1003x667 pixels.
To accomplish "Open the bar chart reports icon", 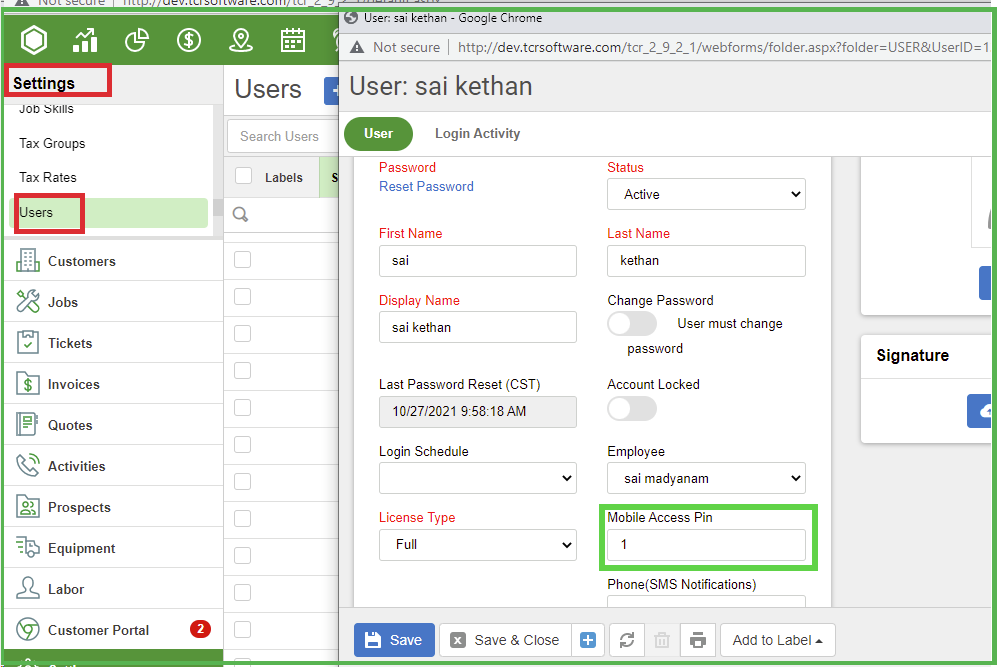I will [85, 40].
